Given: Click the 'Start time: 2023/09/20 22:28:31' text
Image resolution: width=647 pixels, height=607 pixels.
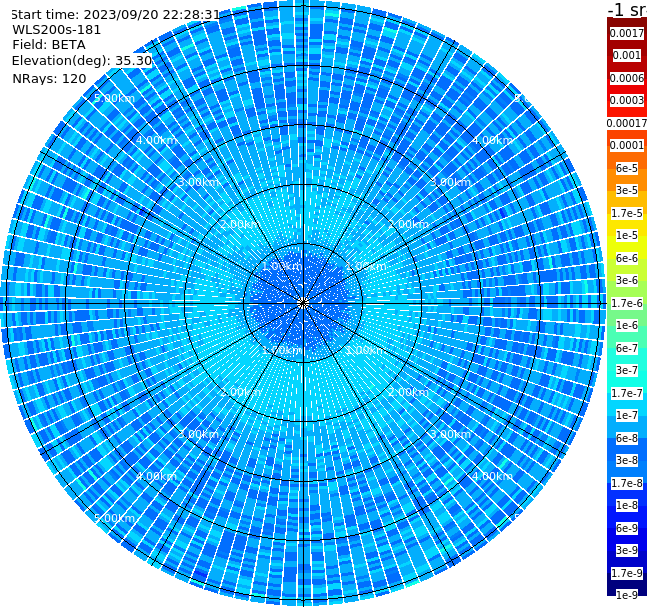Looking at the screenshot, I should [x=115, y=15].
